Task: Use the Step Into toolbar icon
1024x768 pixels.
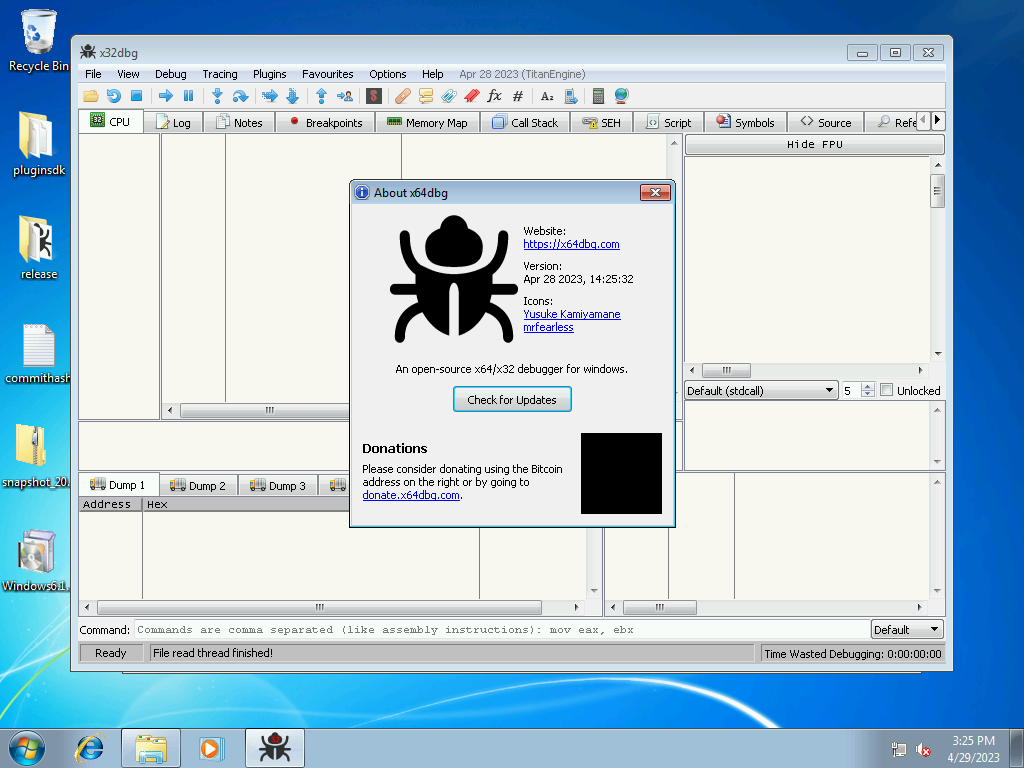Action: click(217, 96)
